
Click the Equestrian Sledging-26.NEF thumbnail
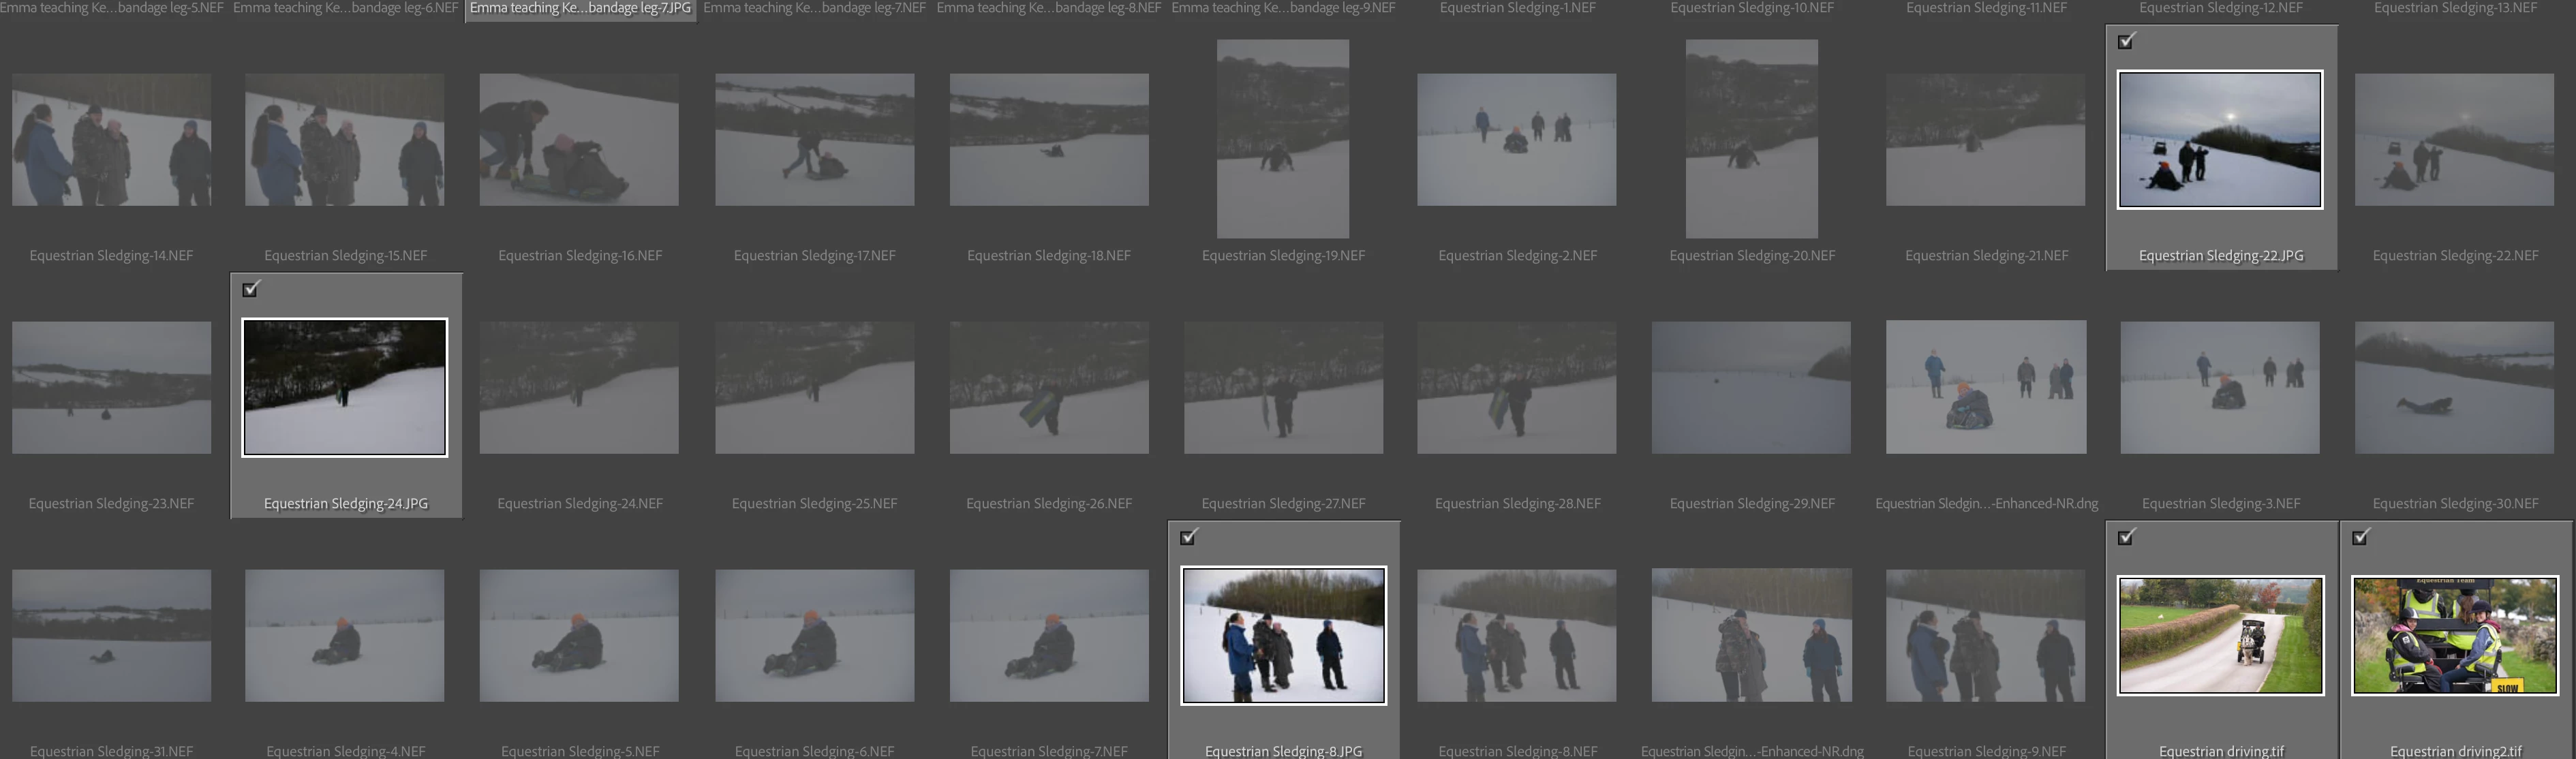1049,388
